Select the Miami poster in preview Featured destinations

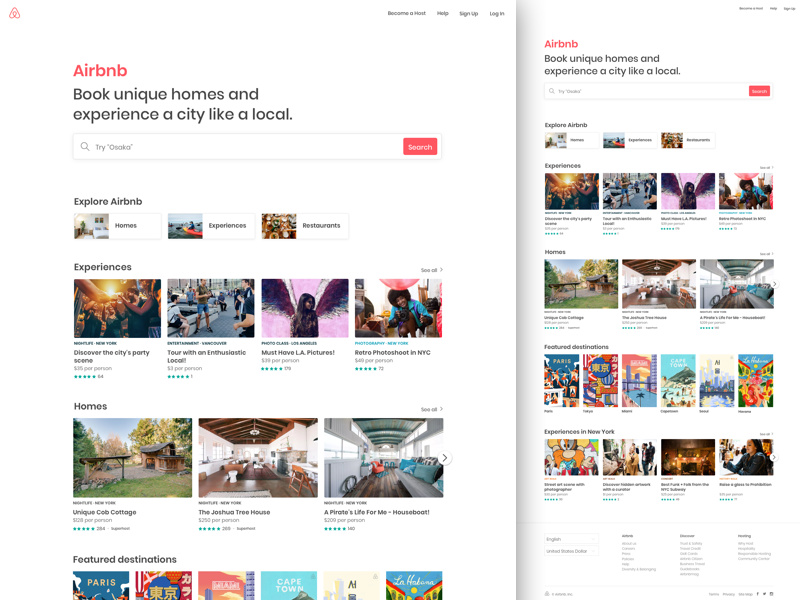coord(639,381)
